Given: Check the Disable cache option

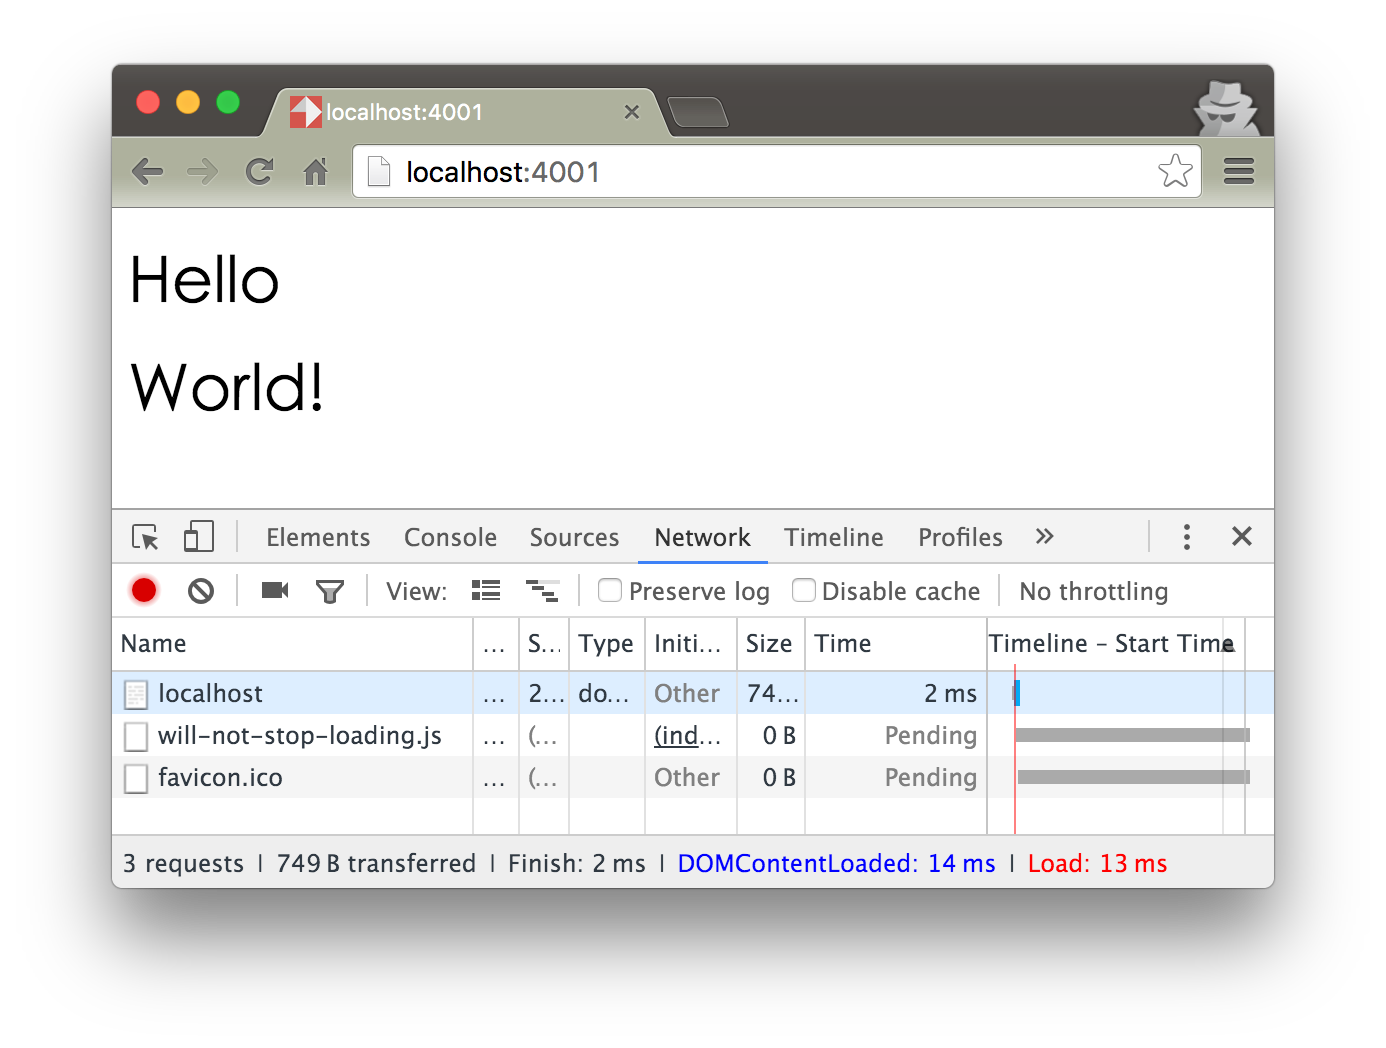Looking at the screenshot, I should 804,591.
